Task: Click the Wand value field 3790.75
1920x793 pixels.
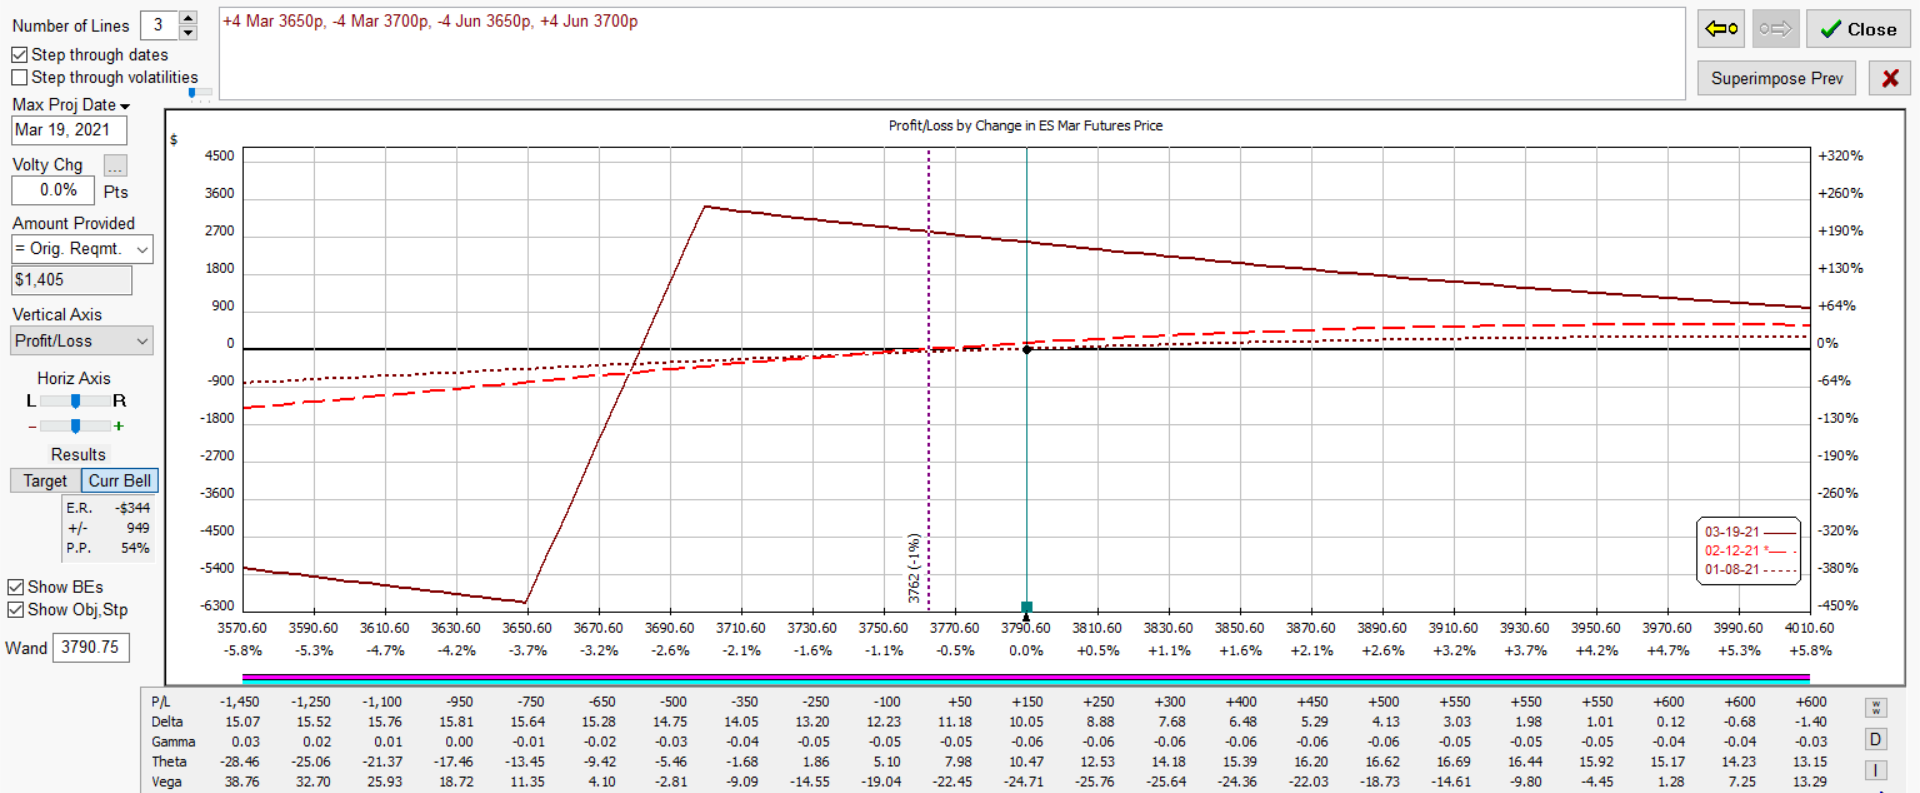Action: [x=91, y=648]
